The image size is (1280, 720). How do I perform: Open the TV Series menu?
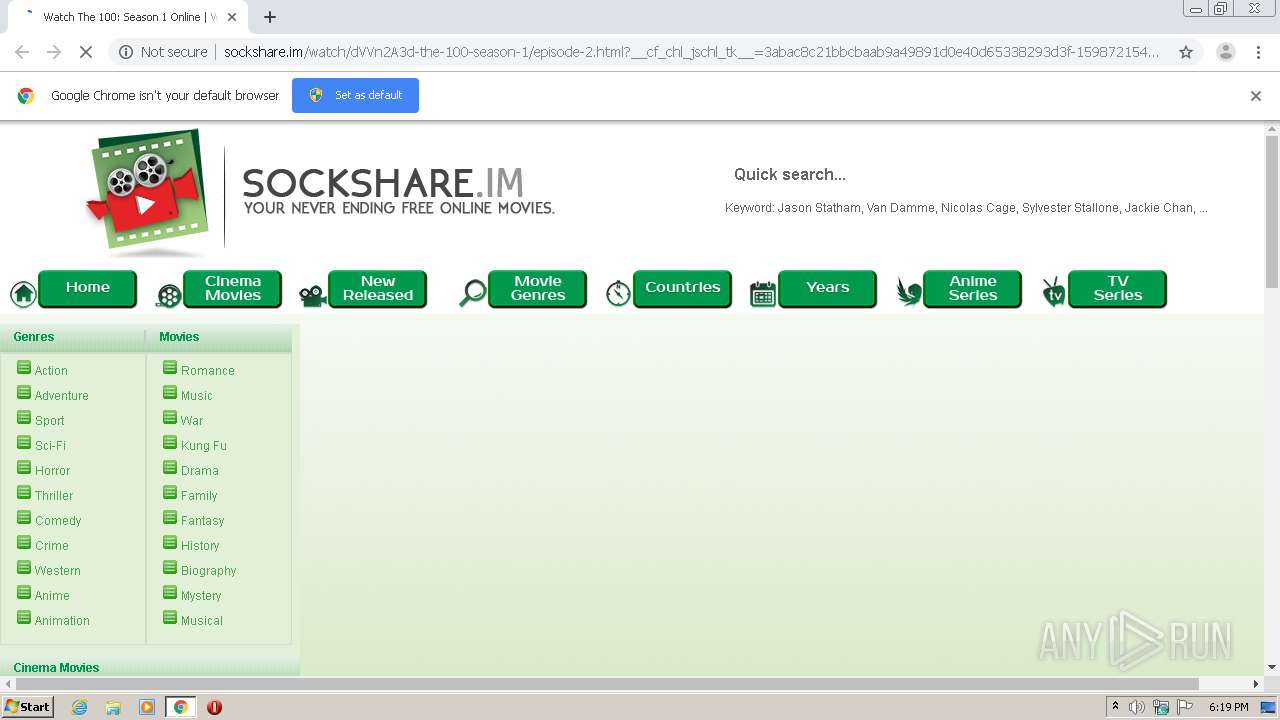click(x=1118, y=289)
